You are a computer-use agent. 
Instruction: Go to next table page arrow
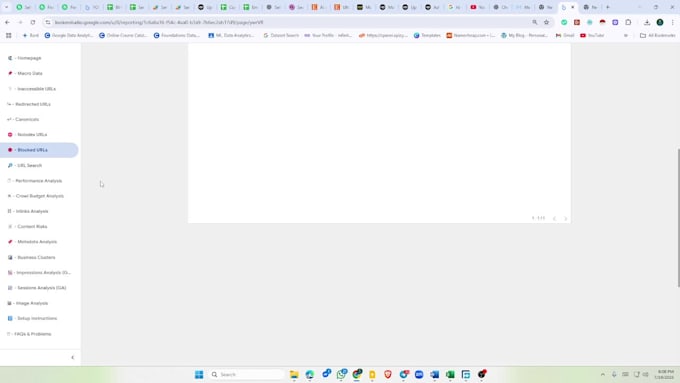[566, 218]
